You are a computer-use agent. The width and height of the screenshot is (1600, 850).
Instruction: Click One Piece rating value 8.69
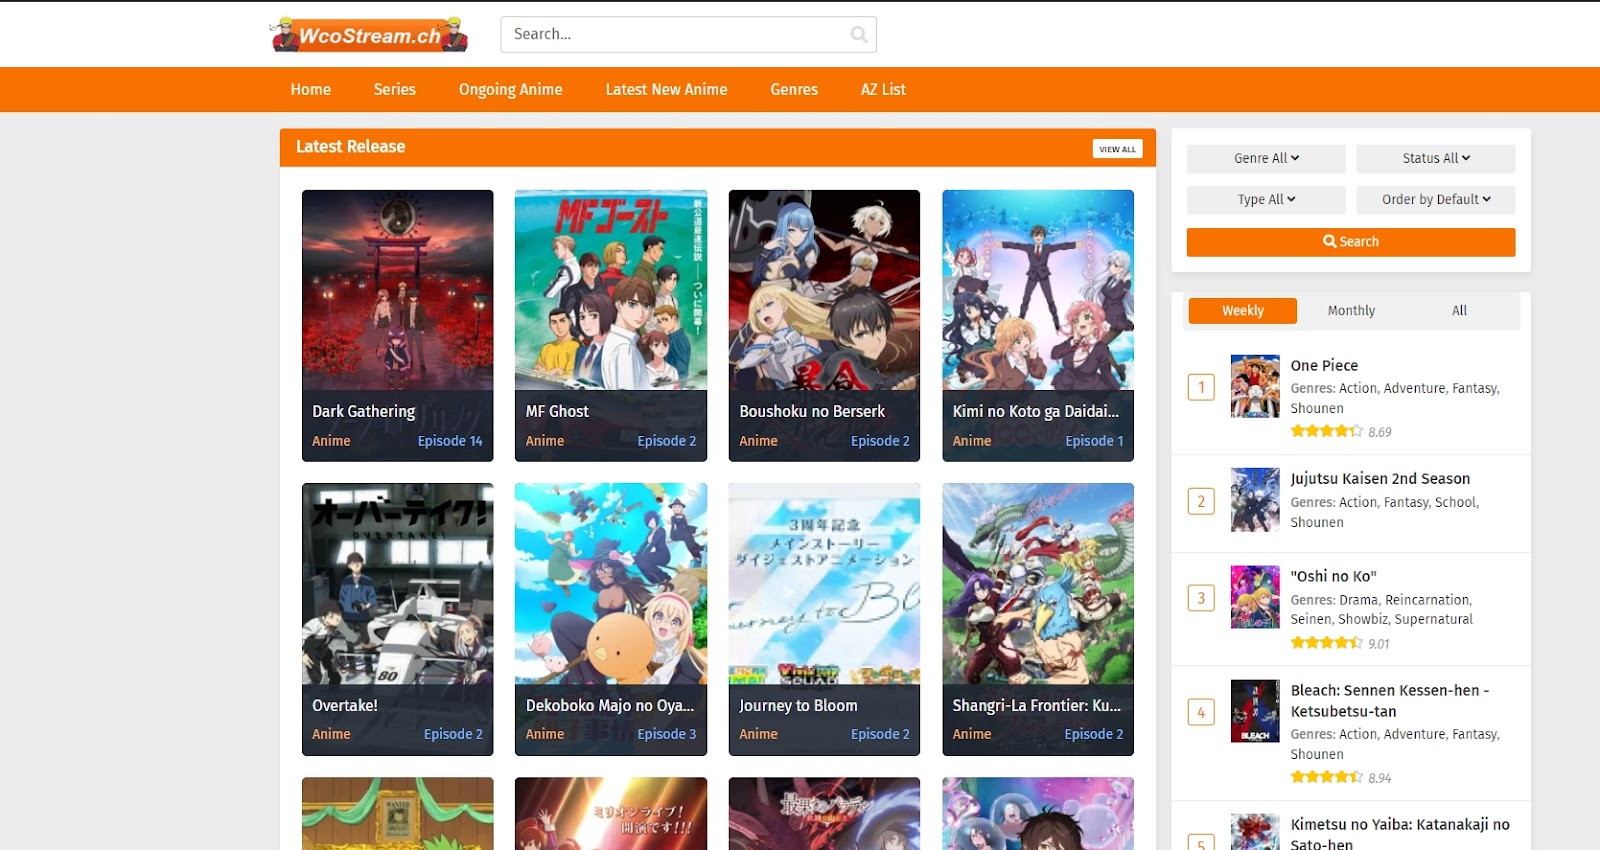tap(1380, 432)
